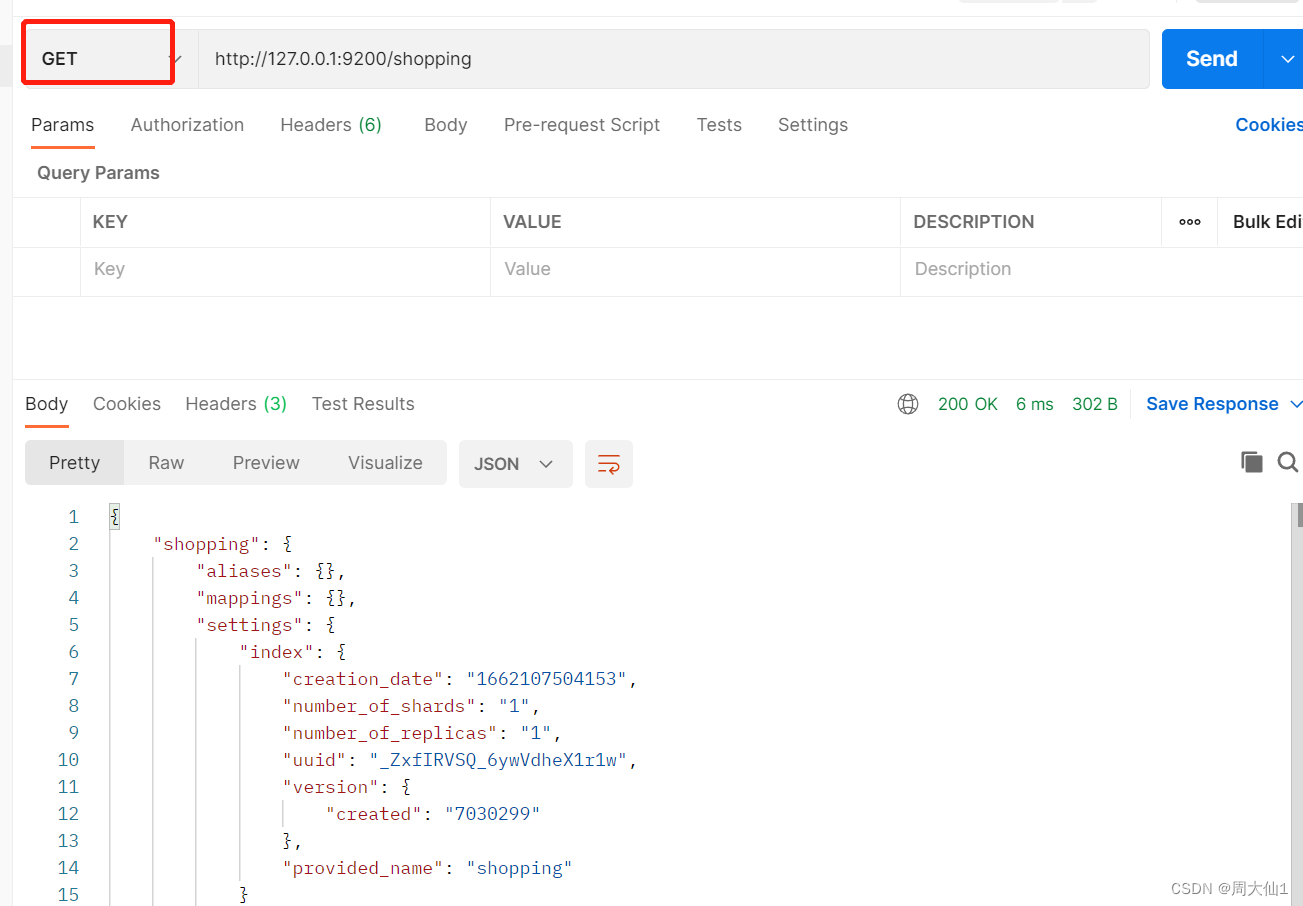Open the column options three-dot menu
The height and width of the screenshot is (906, 1303).
click(1190, 222)
